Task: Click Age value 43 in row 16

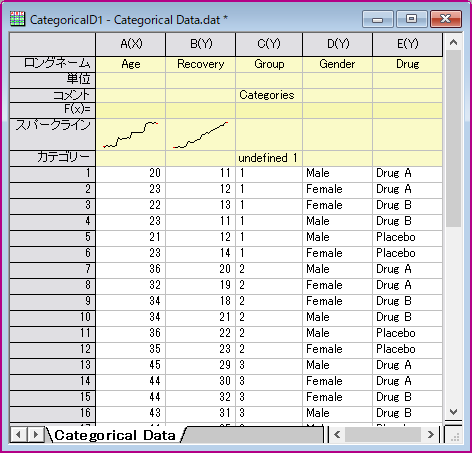Action: [131, 414]
